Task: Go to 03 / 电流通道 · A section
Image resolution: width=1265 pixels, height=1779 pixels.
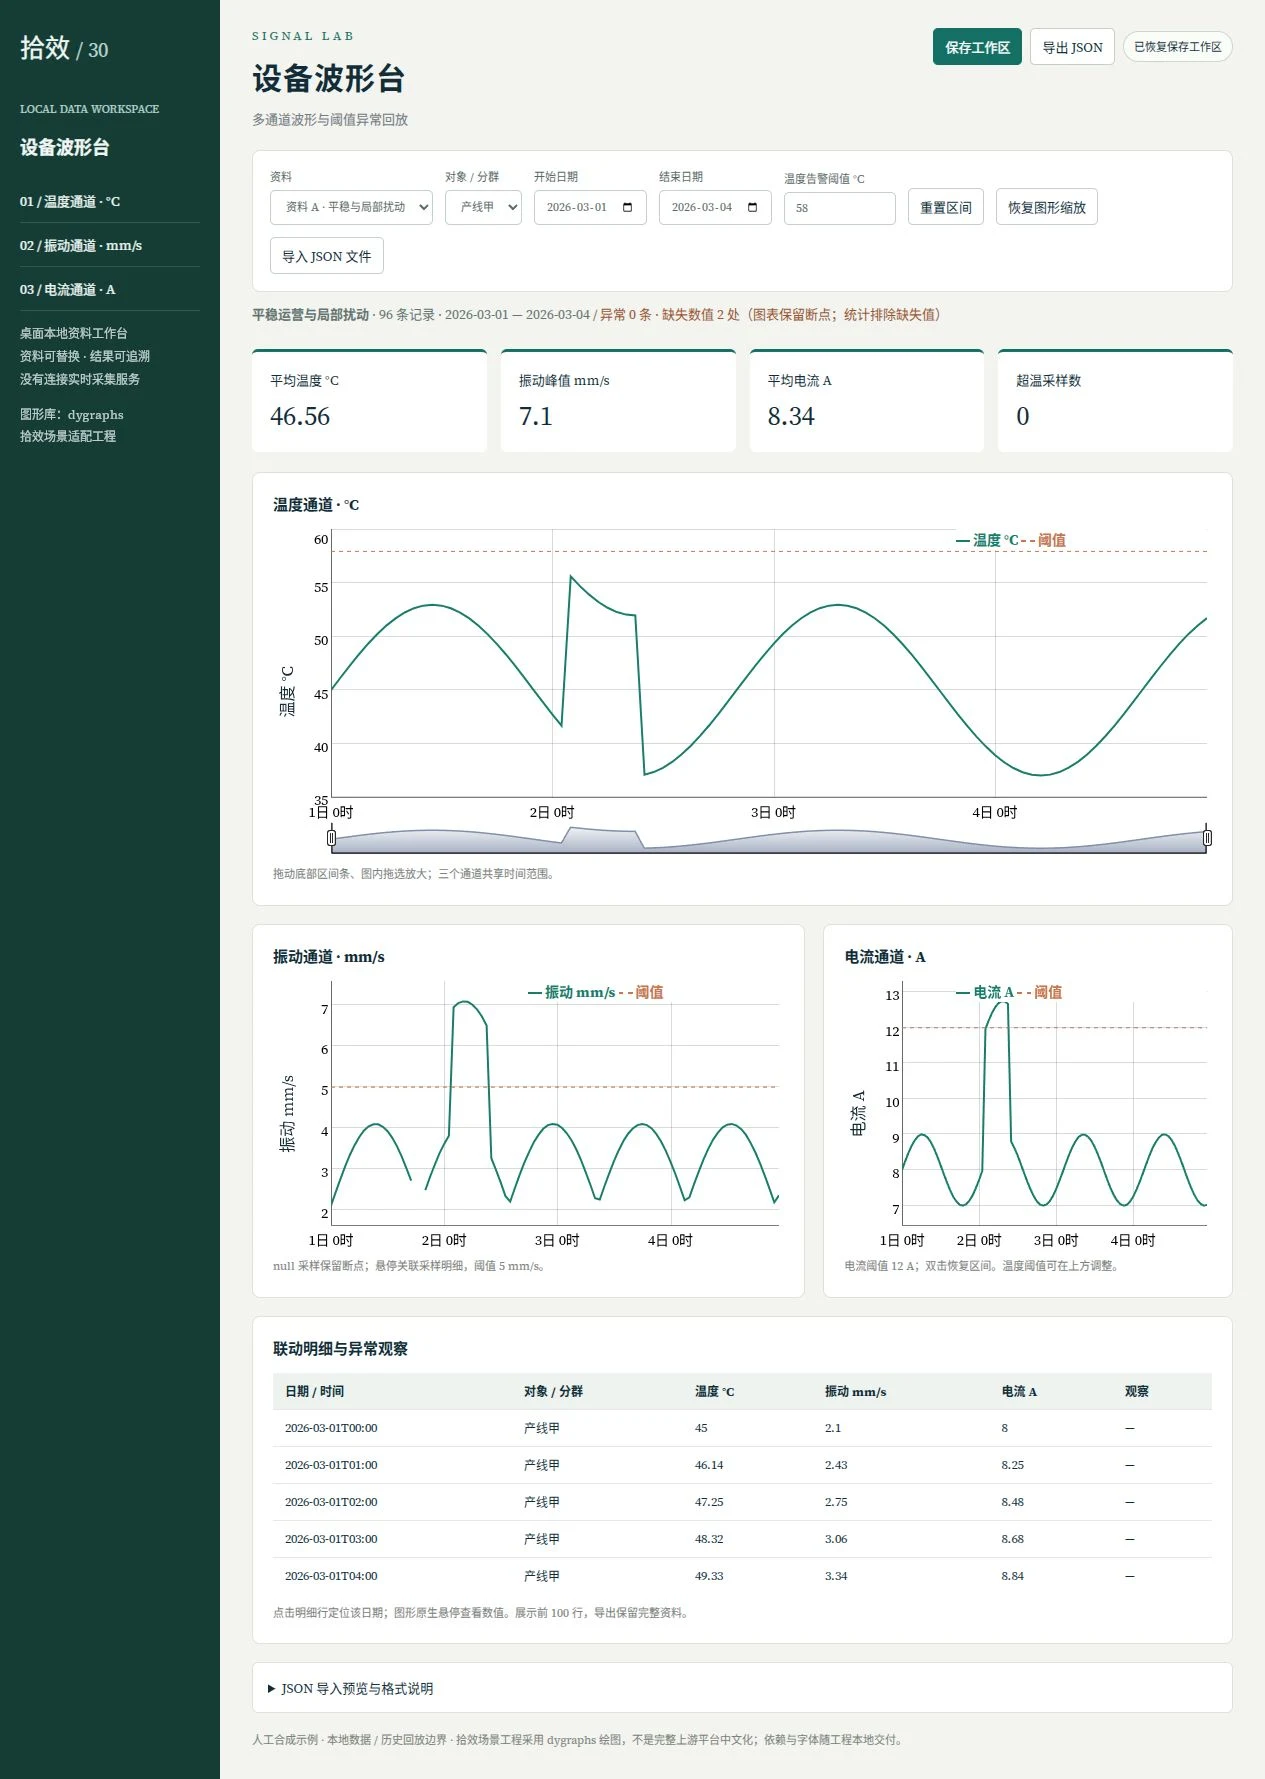Action: (110, 289)
